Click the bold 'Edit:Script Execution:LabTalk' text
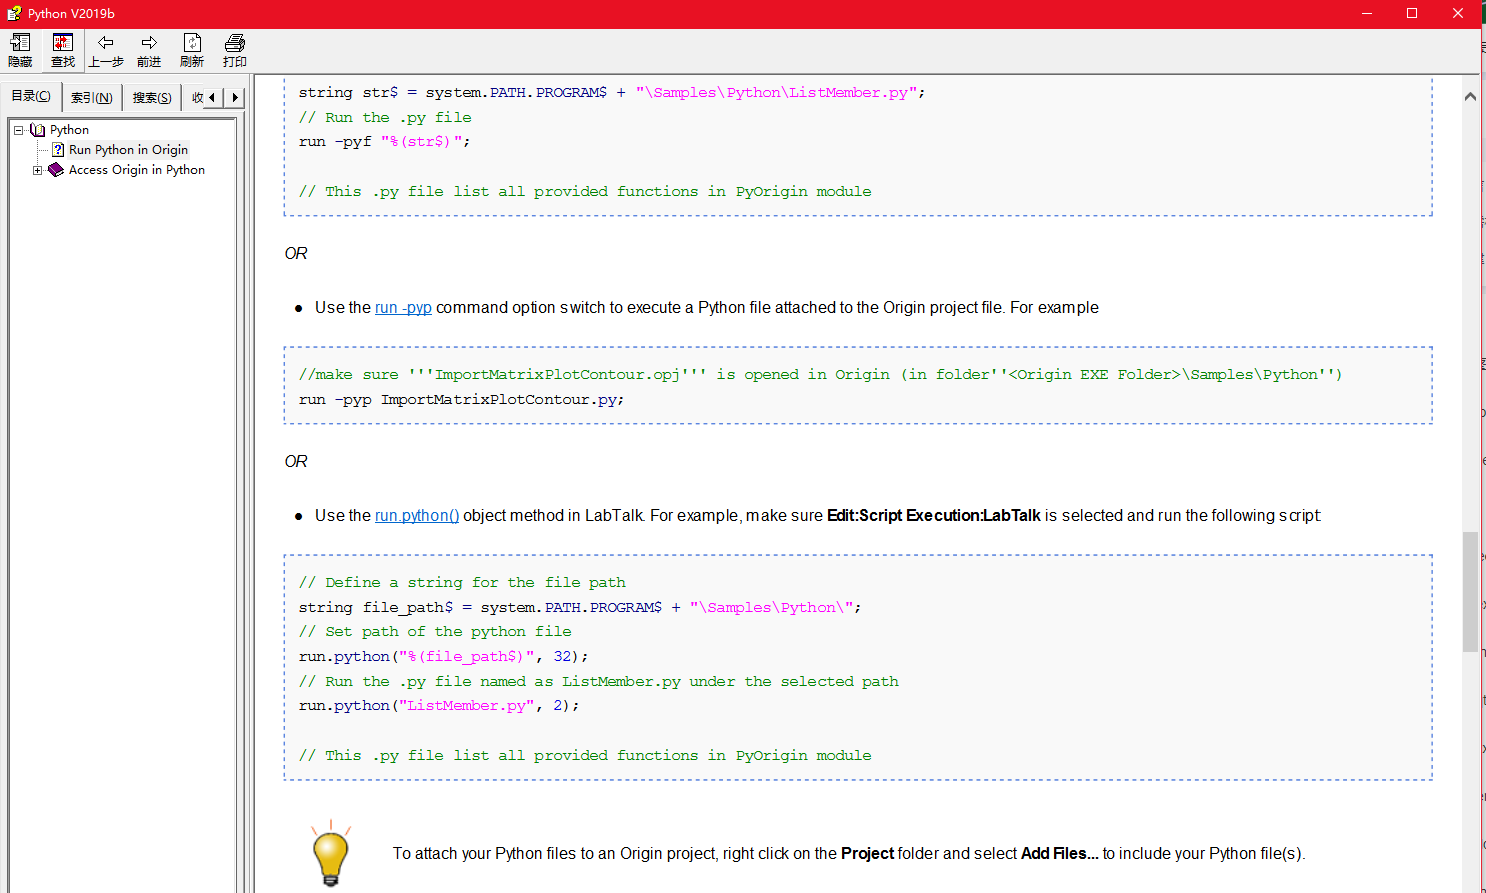The image size is (1486, 893). coord(934,516)
